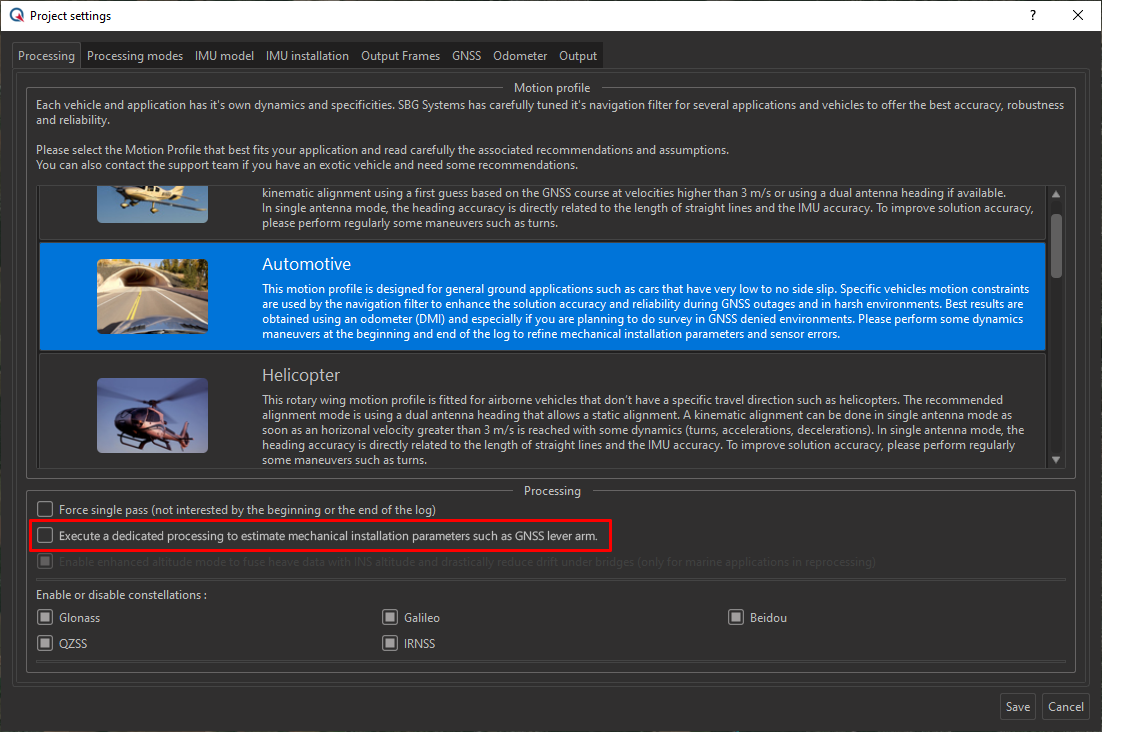Click the scrollbar down arrow icon
Image resolution: width=1122 pixels, height=752 pixels.
[x=1056, y=459]
